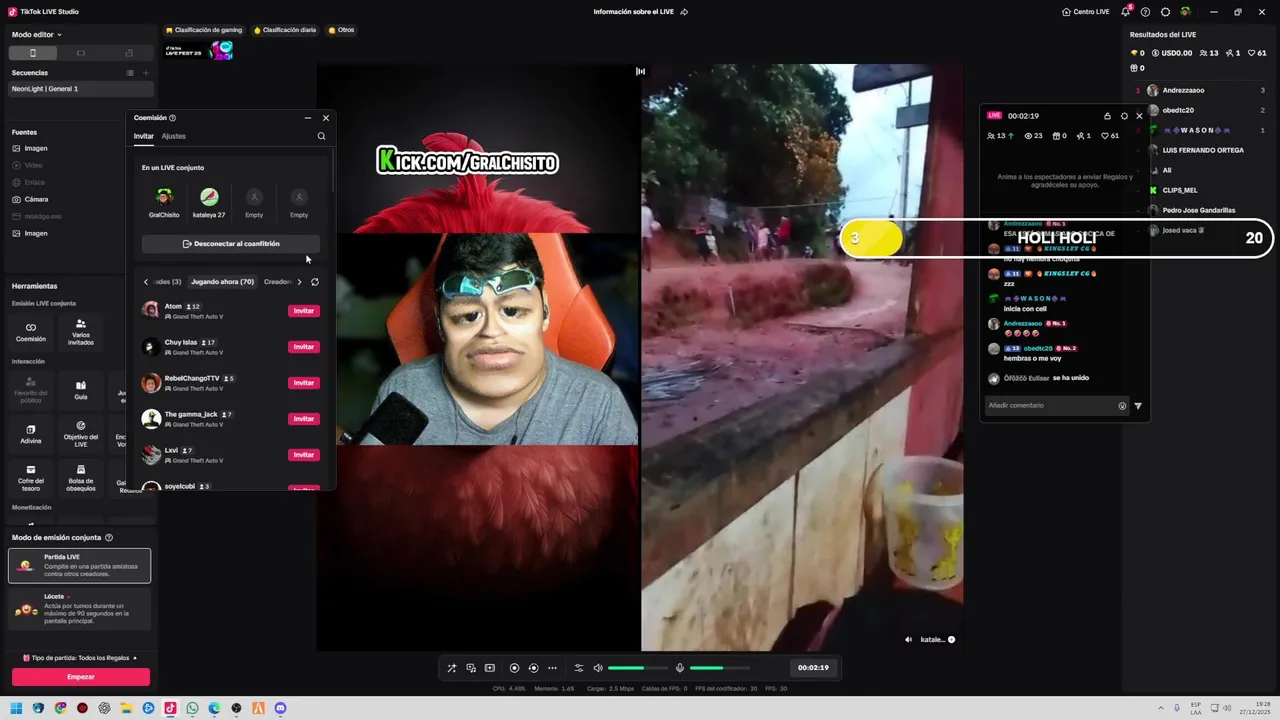
Task: Click the chat filter funnel icon
Action: click(x=1138, y=406)
